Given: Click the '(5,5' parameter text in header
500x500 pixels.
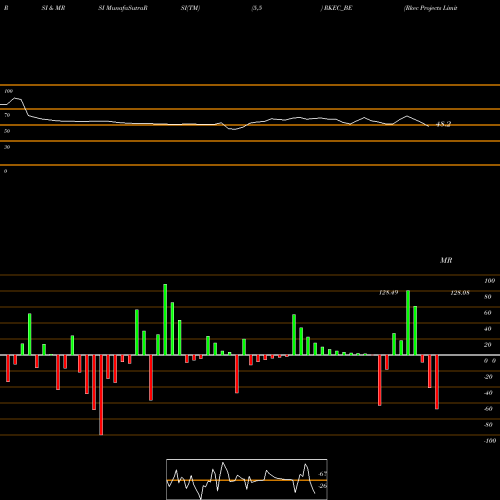Looking at the screenshot, I should [257, 8].
